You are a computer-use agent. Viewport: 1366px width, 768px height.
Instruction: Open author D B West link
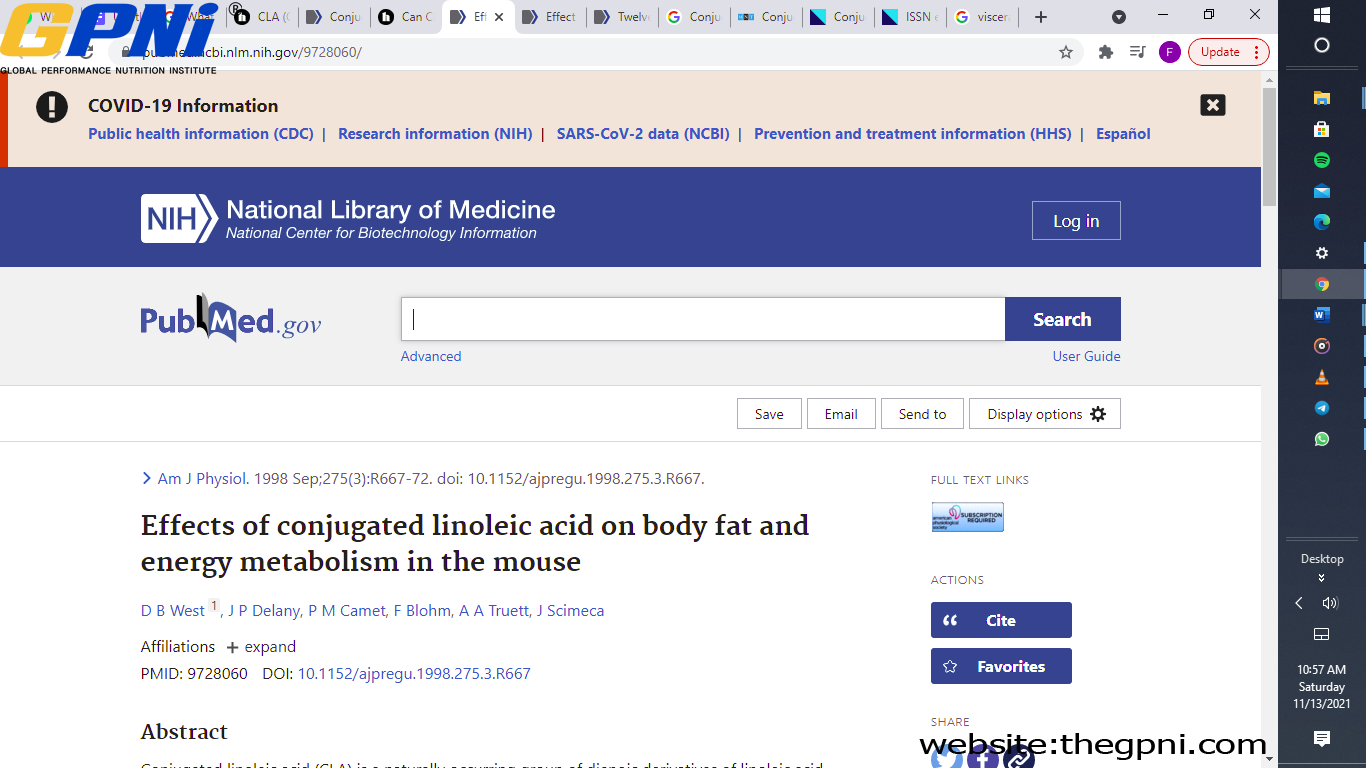[x=173, y=611]
